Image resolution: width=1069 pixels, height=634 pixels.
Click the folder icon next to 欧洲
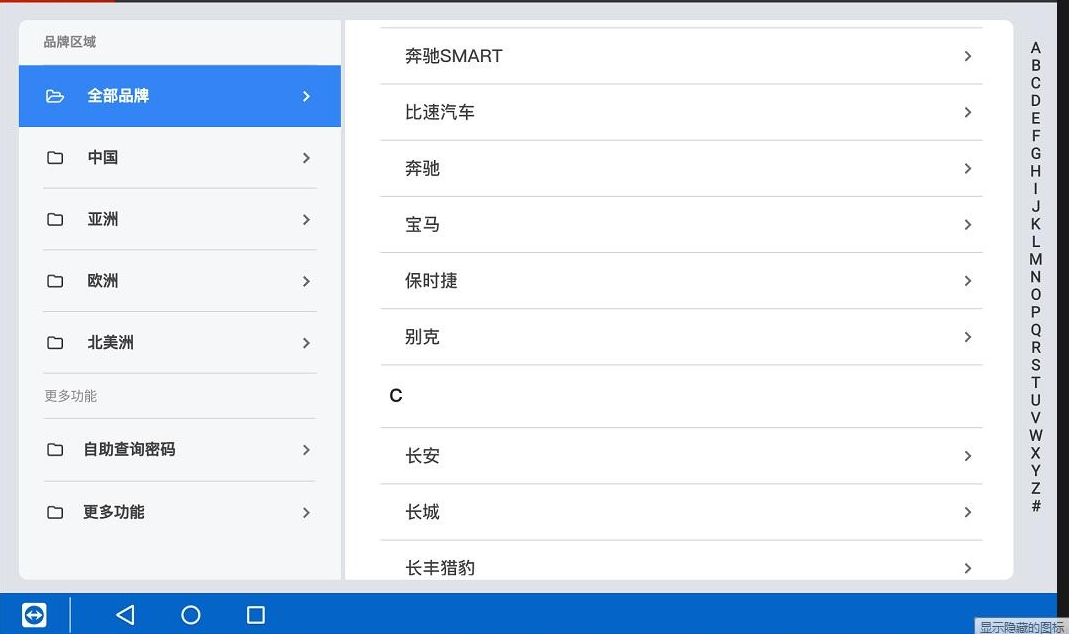click(55, 281)
